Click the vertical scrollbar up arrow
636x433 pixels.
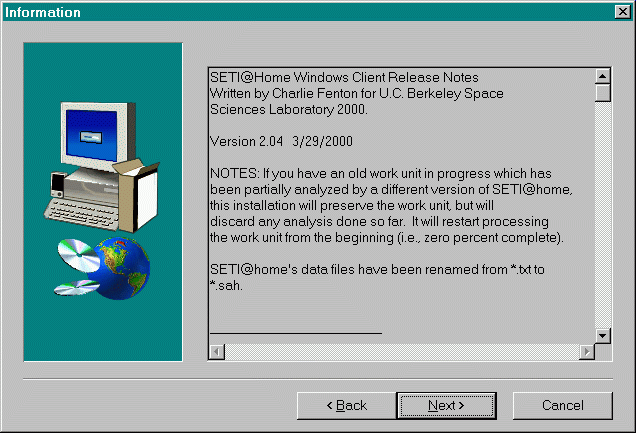tap(603, 76)
